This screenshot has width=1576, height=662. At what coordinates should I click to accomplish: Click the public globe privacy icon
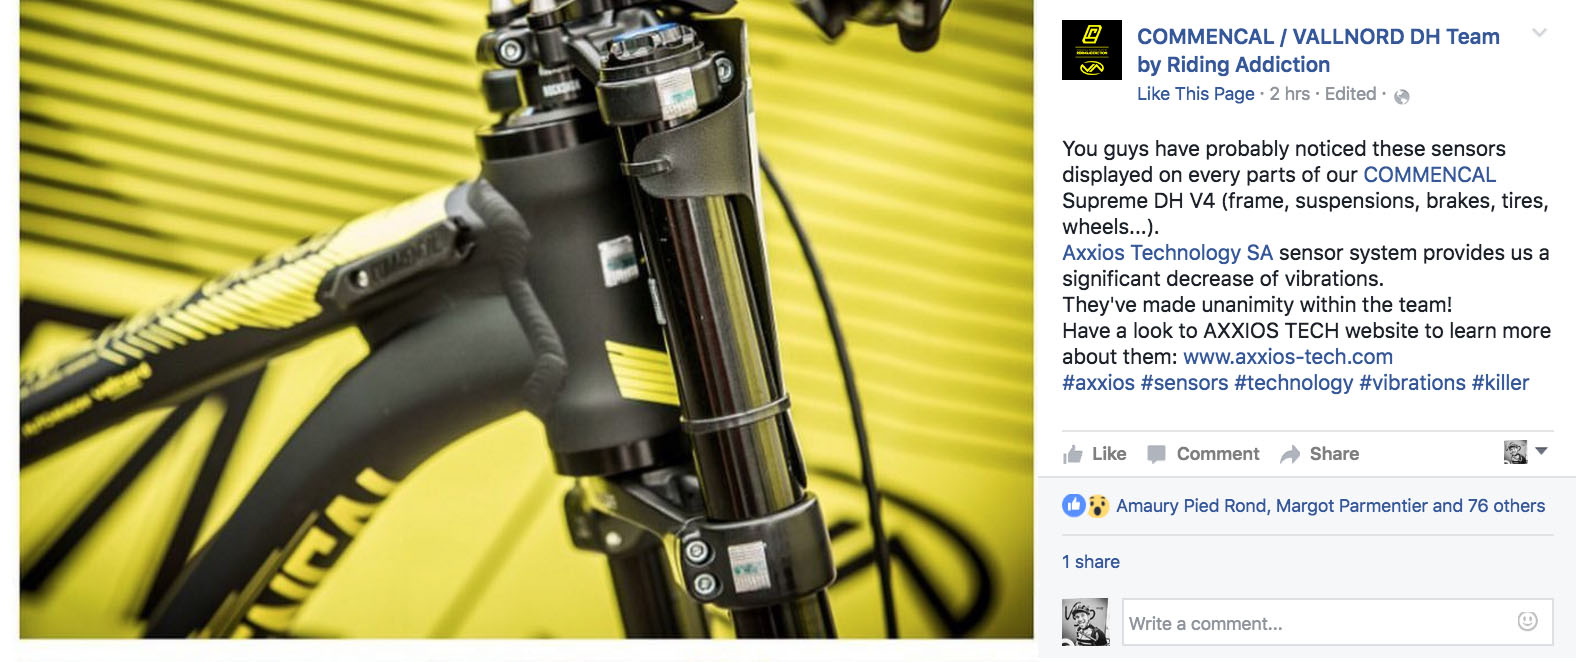pyautogui.click(x=1402, y=96)
